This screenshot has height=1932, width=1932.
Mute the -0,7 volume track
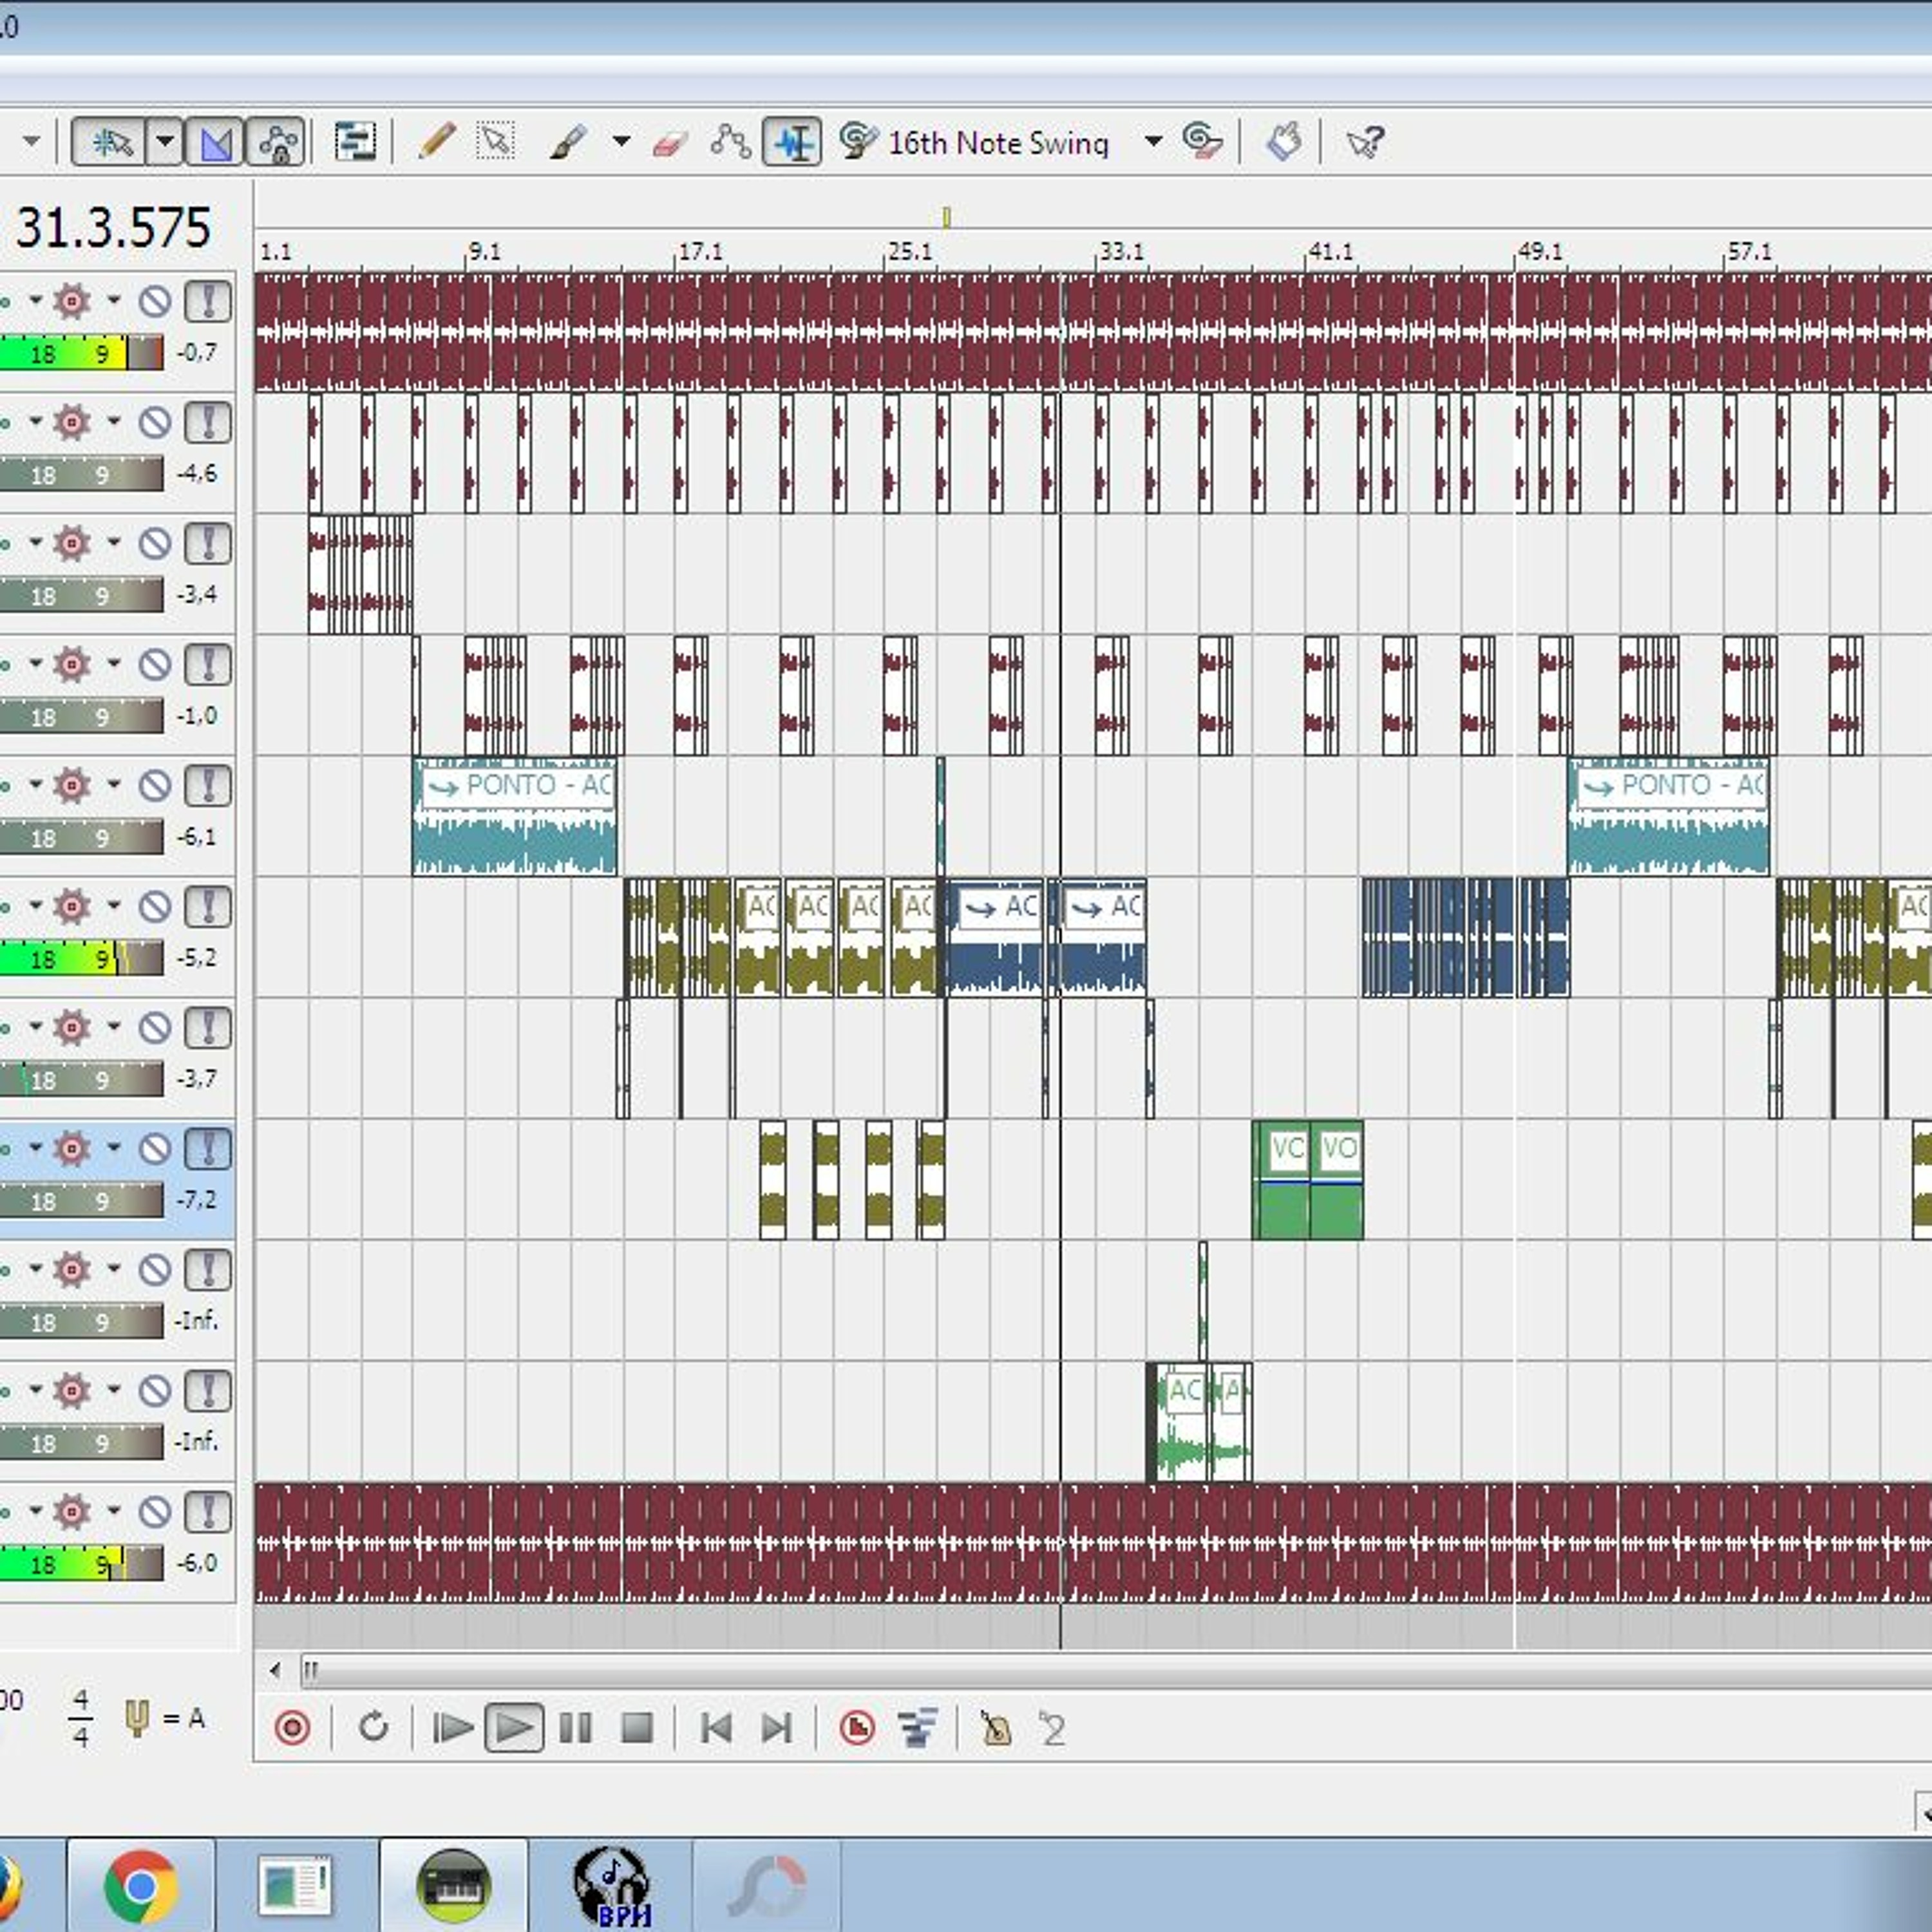pyautogui.click(x=154, y=300)
